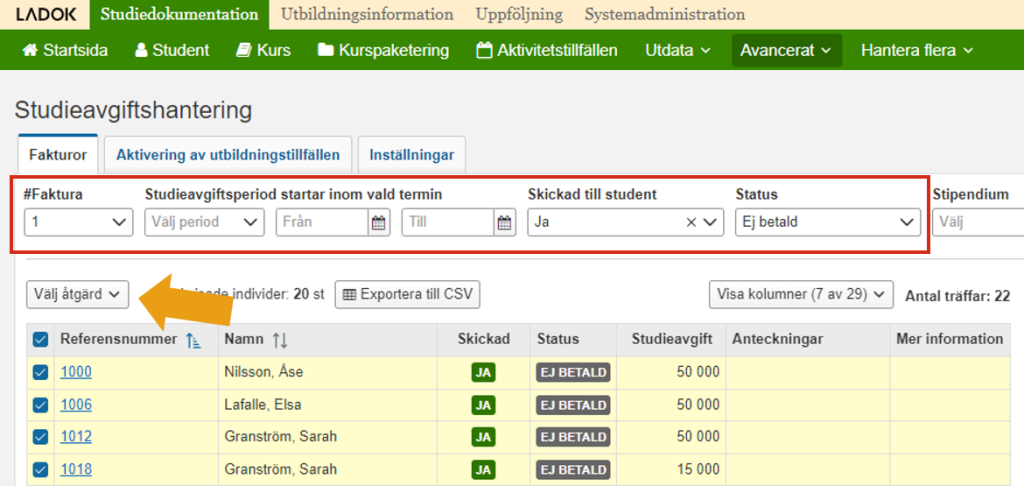The image size is (1024, 486).
Task: Click the name Nilsson, Åse
Action: [264, 372]
